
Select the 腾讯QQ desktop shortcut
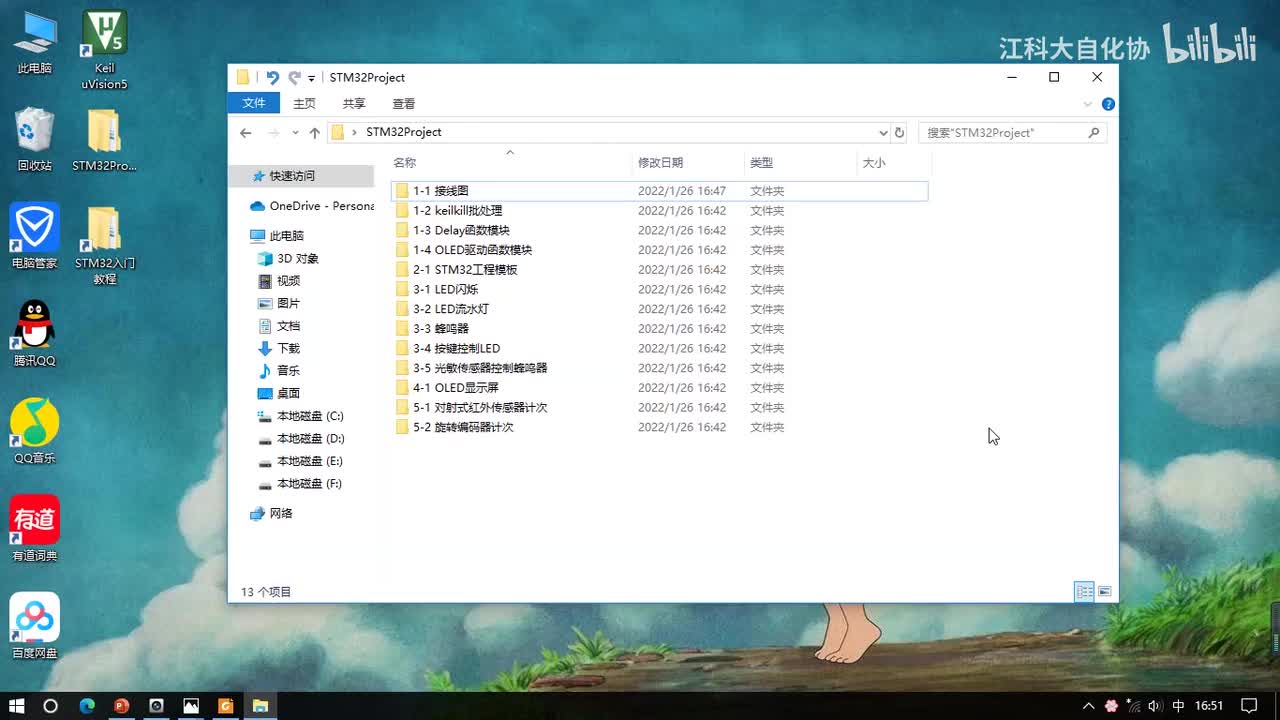point(35,334)
